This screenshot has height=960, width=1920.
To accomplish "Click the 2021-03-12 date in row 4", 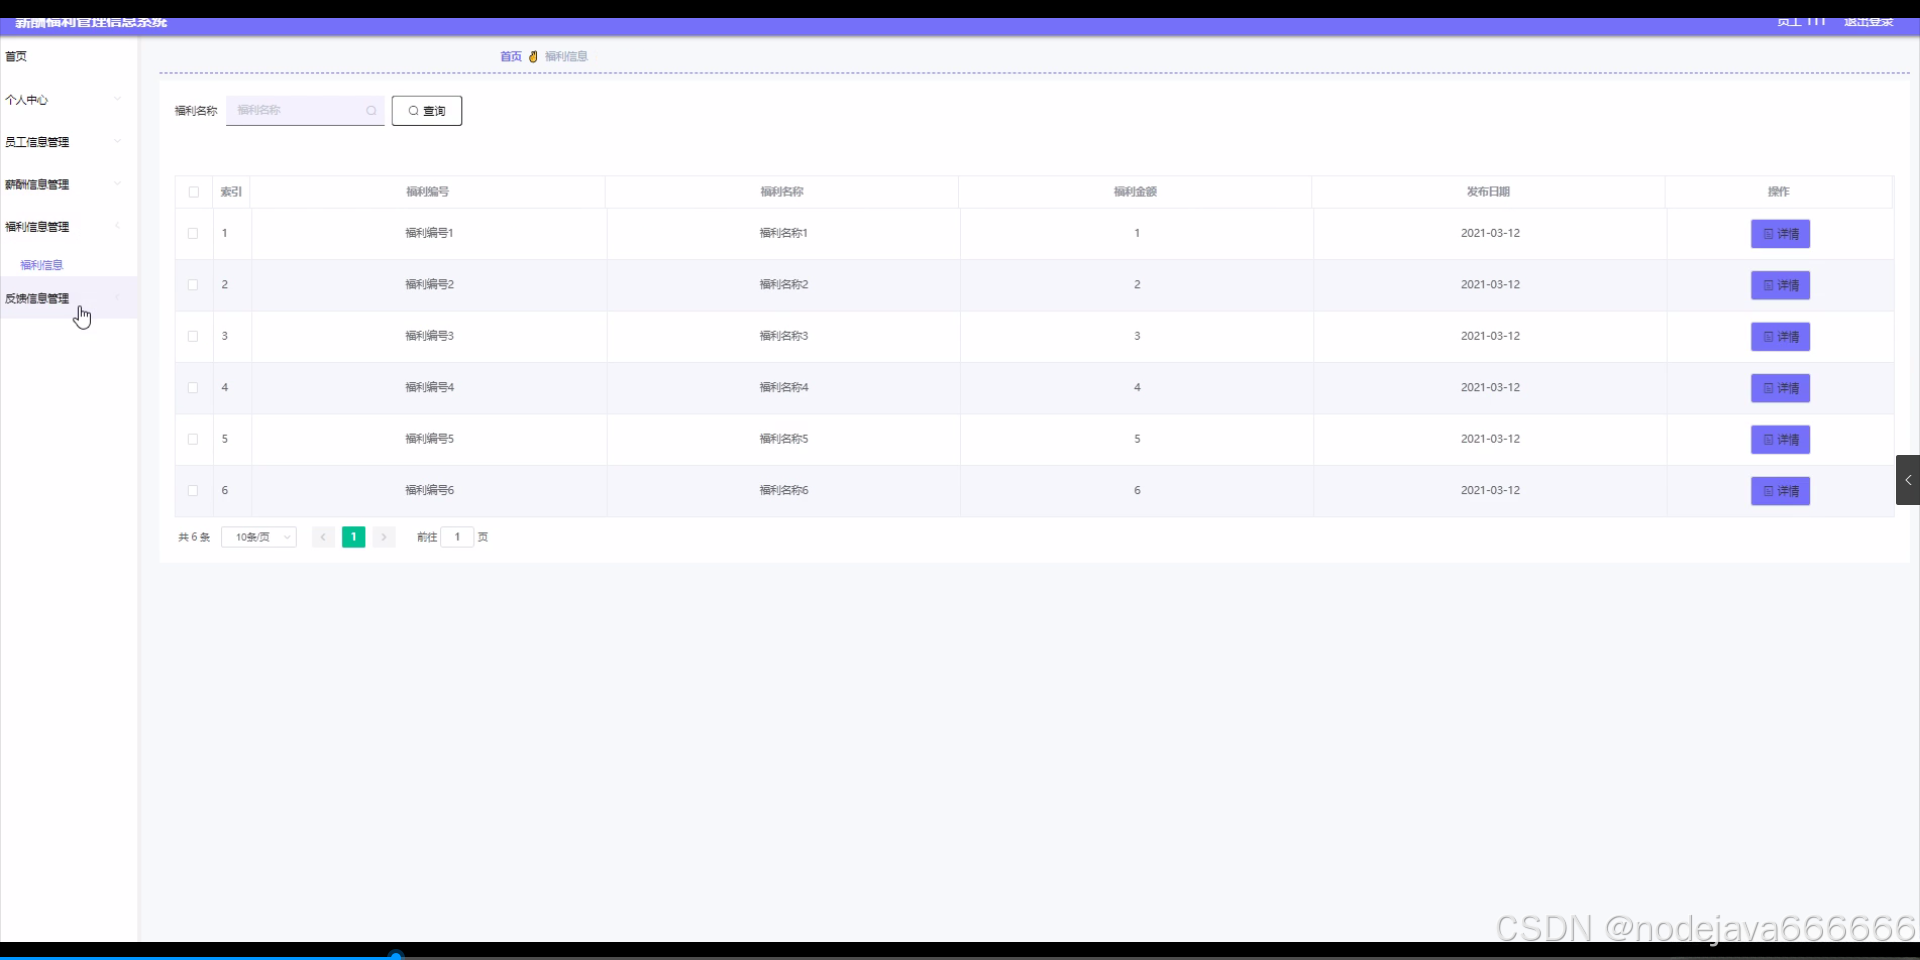I will click(x=1490, y=388).
